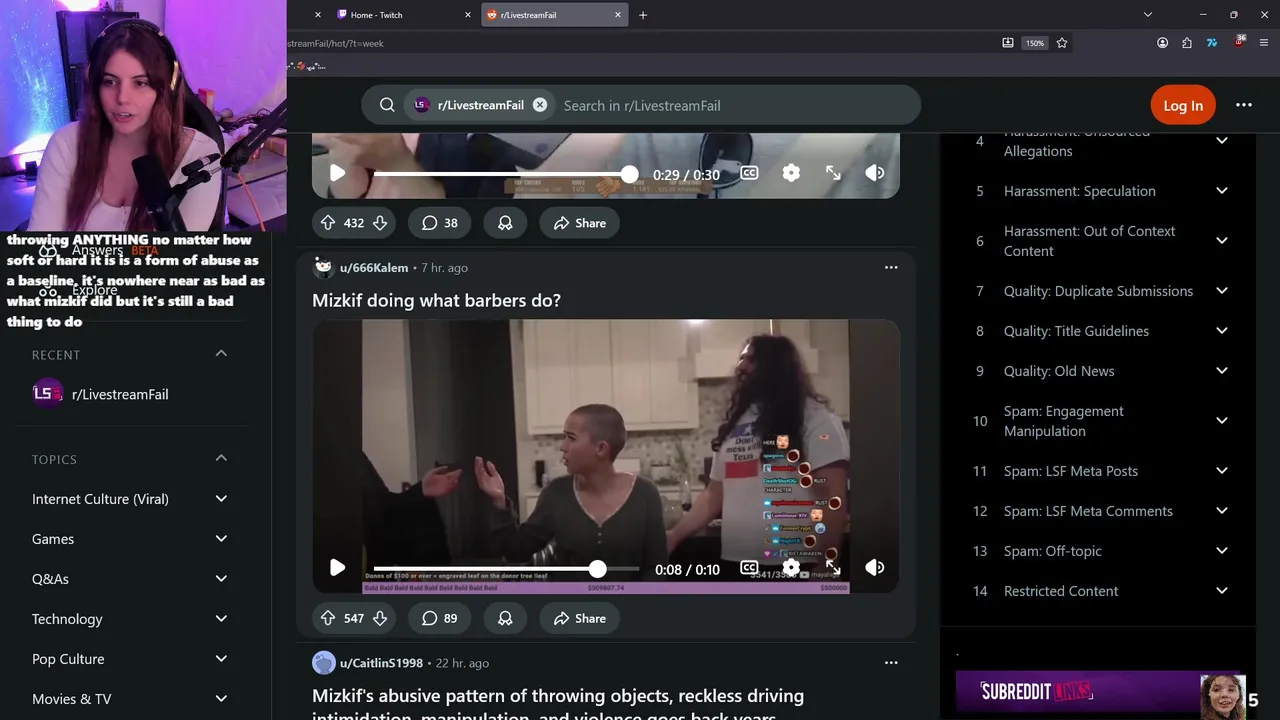Mute the barber video volume
This screenshot has height=720, width=1280.
coord(875,568)
